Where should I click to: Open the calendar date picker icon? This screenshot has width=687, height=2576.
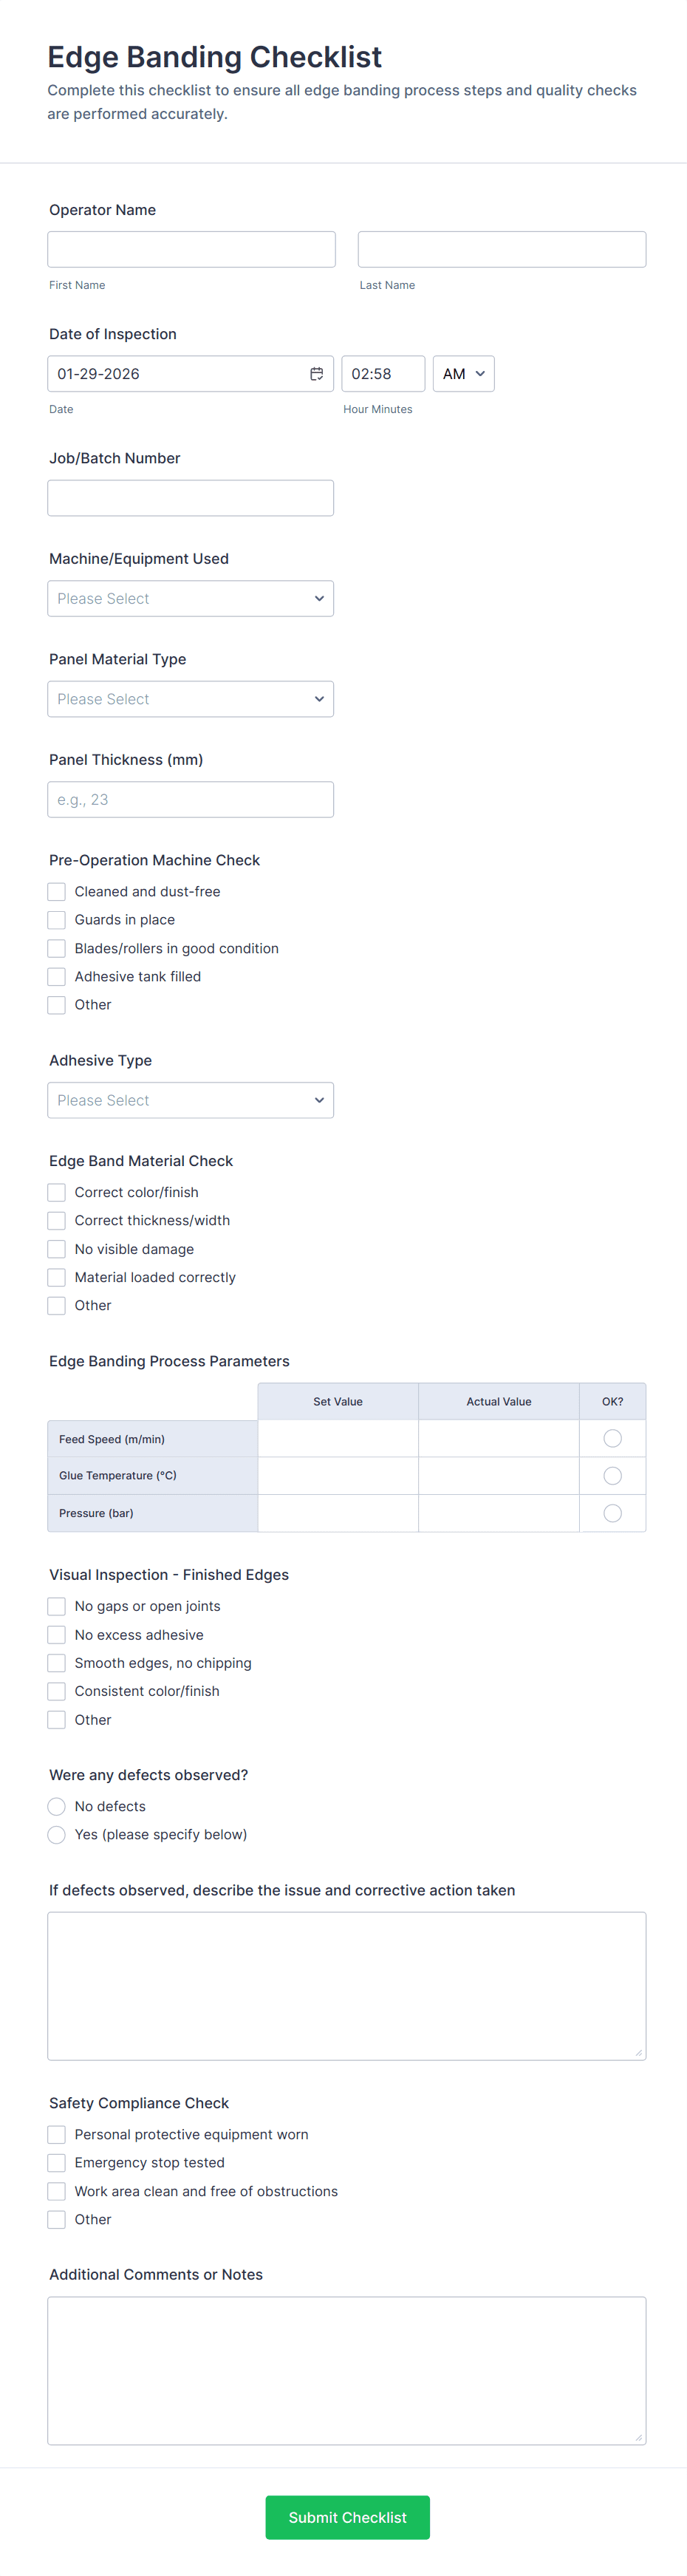pyautogui.click(x=316, y=374)
